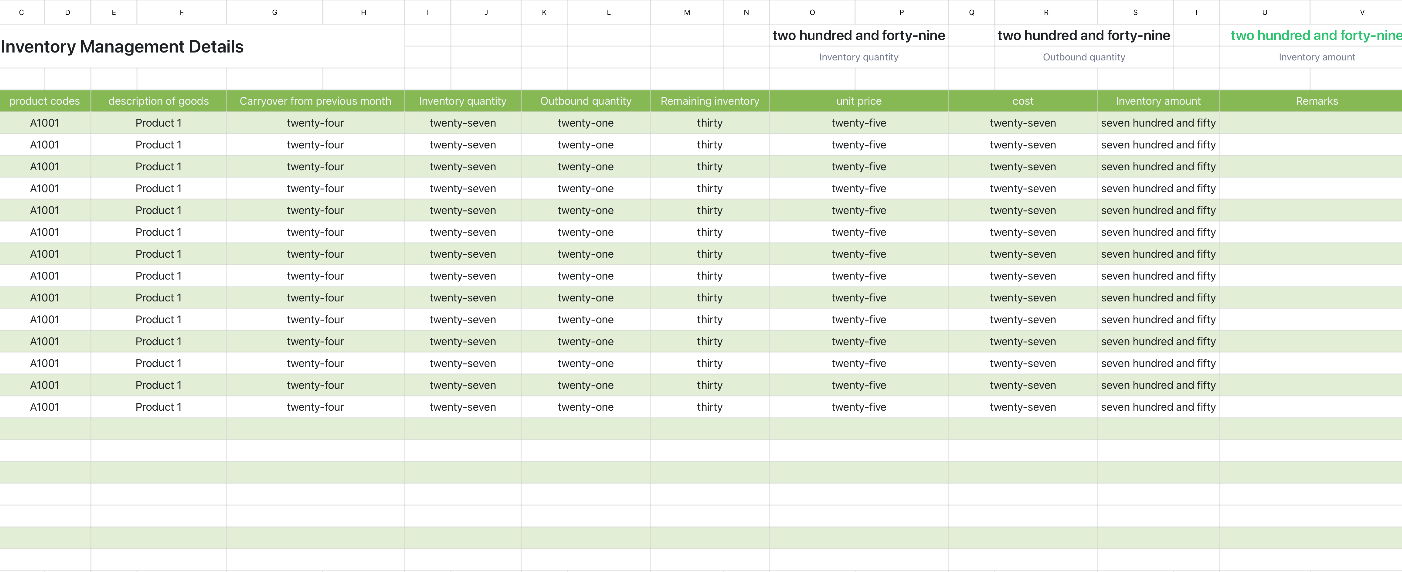Screen dimensions: 1402x572
Task: Select the column G header
Action: click(x=275, y=12)
